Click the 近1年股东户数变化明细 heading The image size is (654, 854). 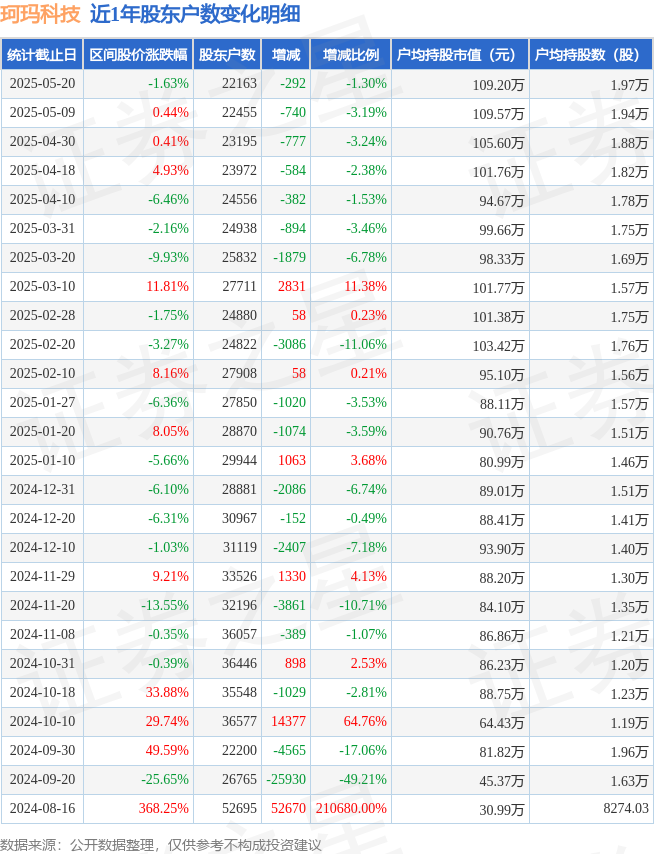click(195, 15)
